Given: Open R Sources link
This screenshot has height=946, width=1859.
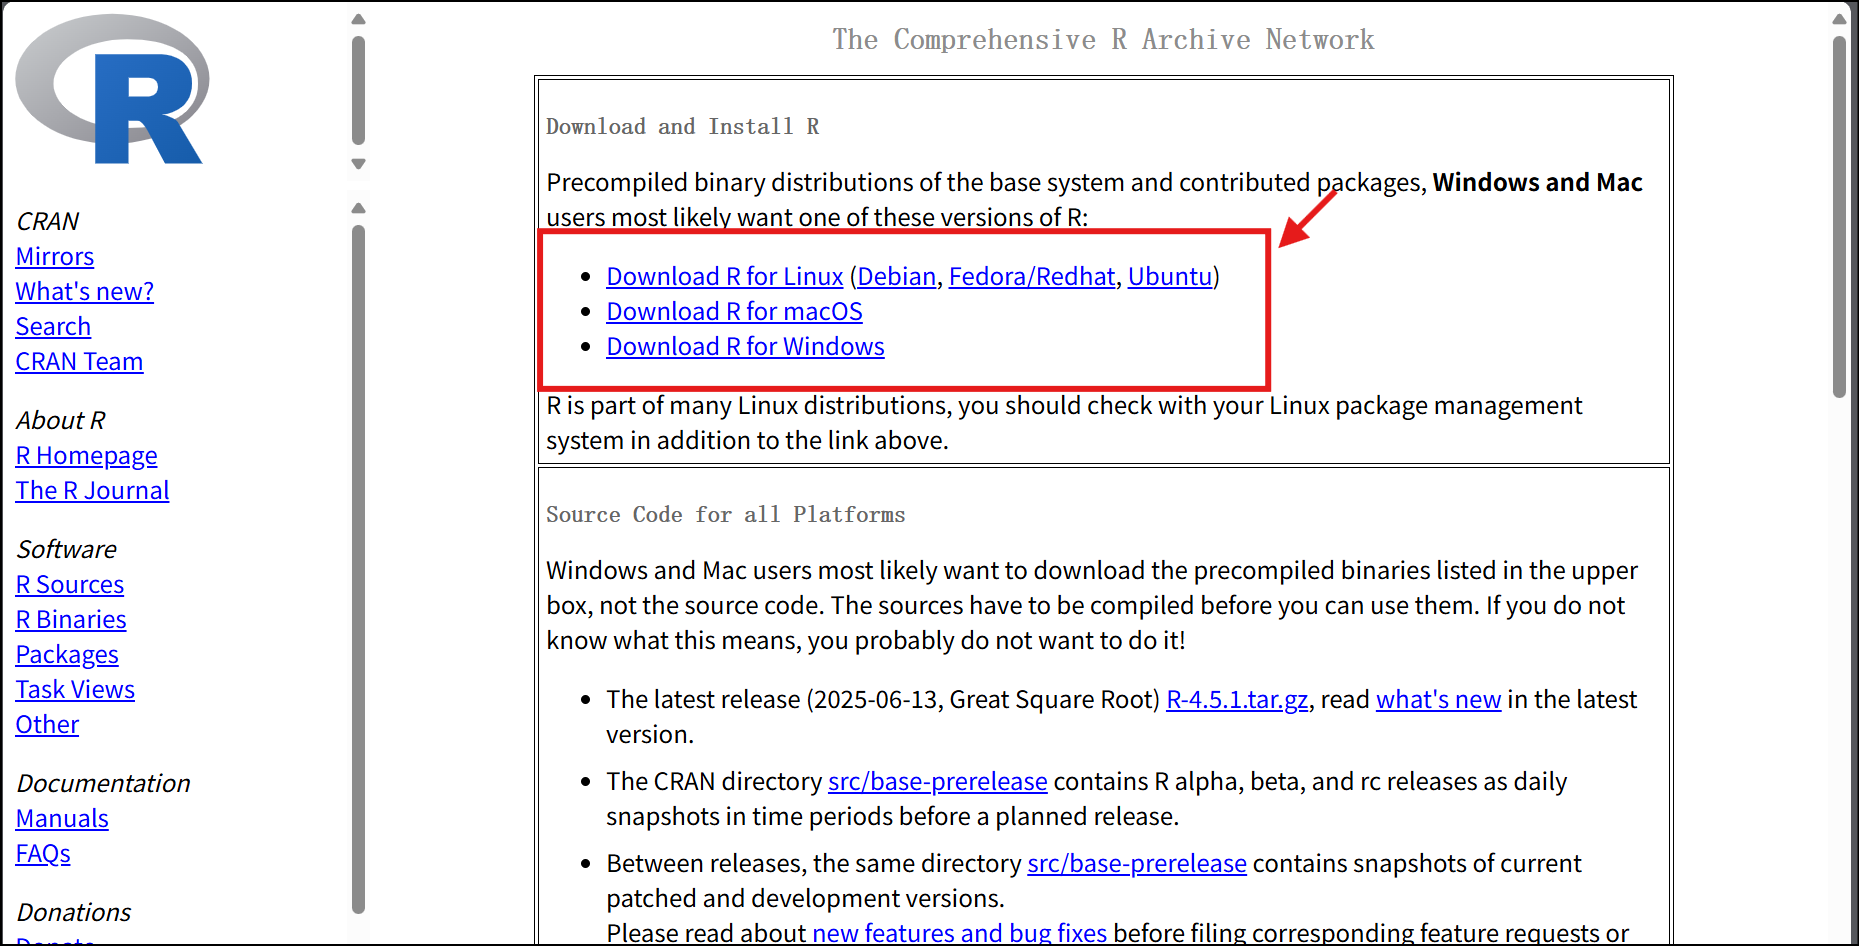Looking at the screenshot, I should [70, 585].
